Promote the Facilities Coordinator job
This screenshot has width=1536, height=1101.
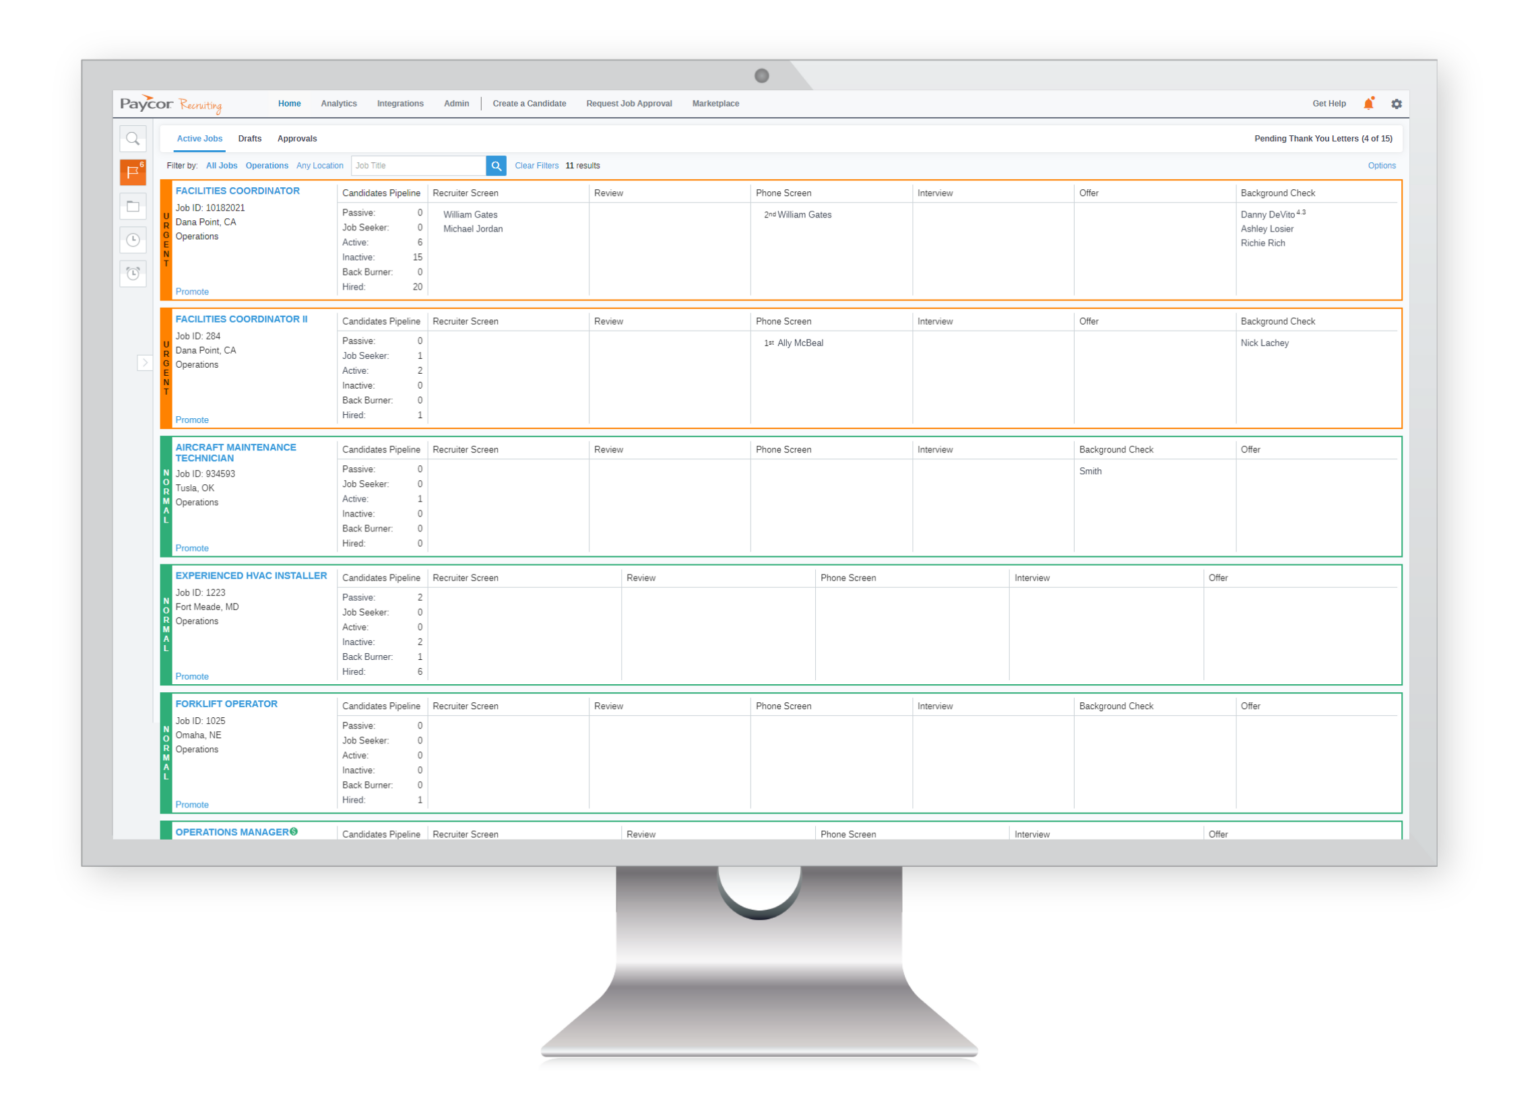coord(192,291)
